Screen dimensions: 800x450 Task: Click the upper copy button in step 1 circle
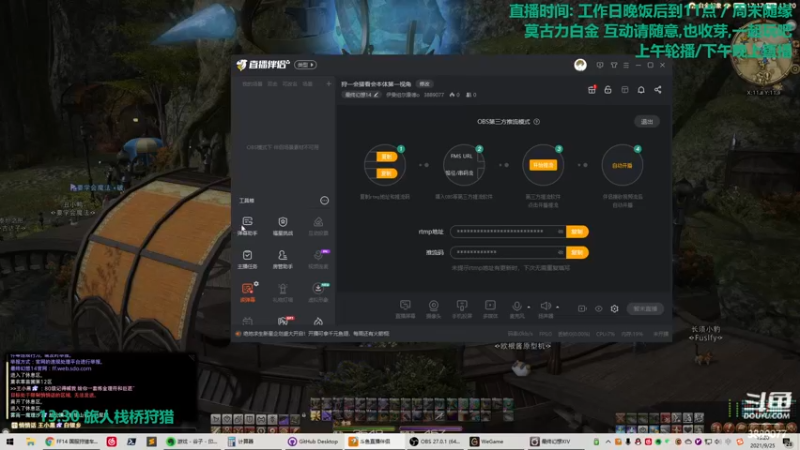[x=386, y=157]
